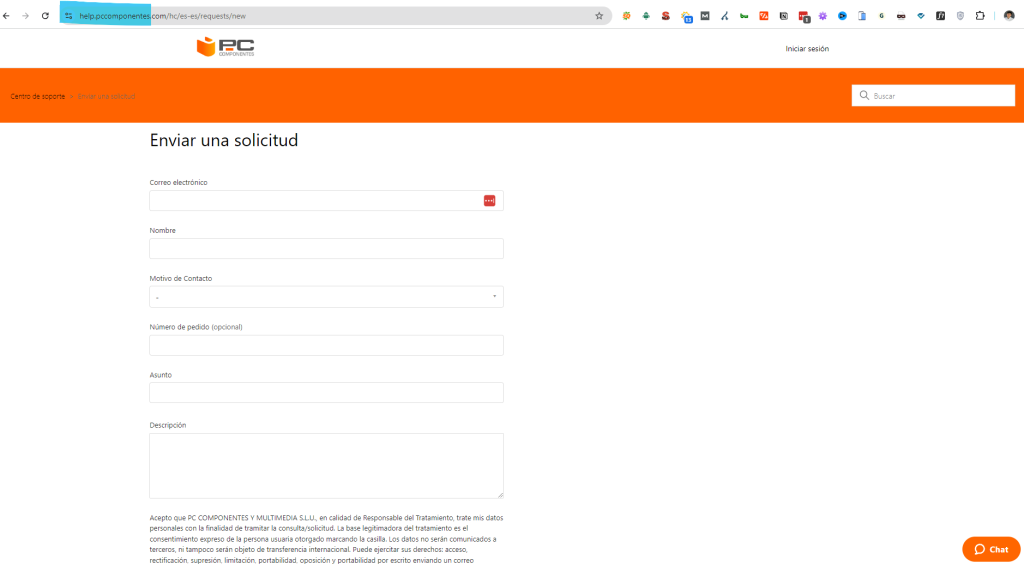
Task: Click the Notion extension icon
Action: tap(783, 16)
